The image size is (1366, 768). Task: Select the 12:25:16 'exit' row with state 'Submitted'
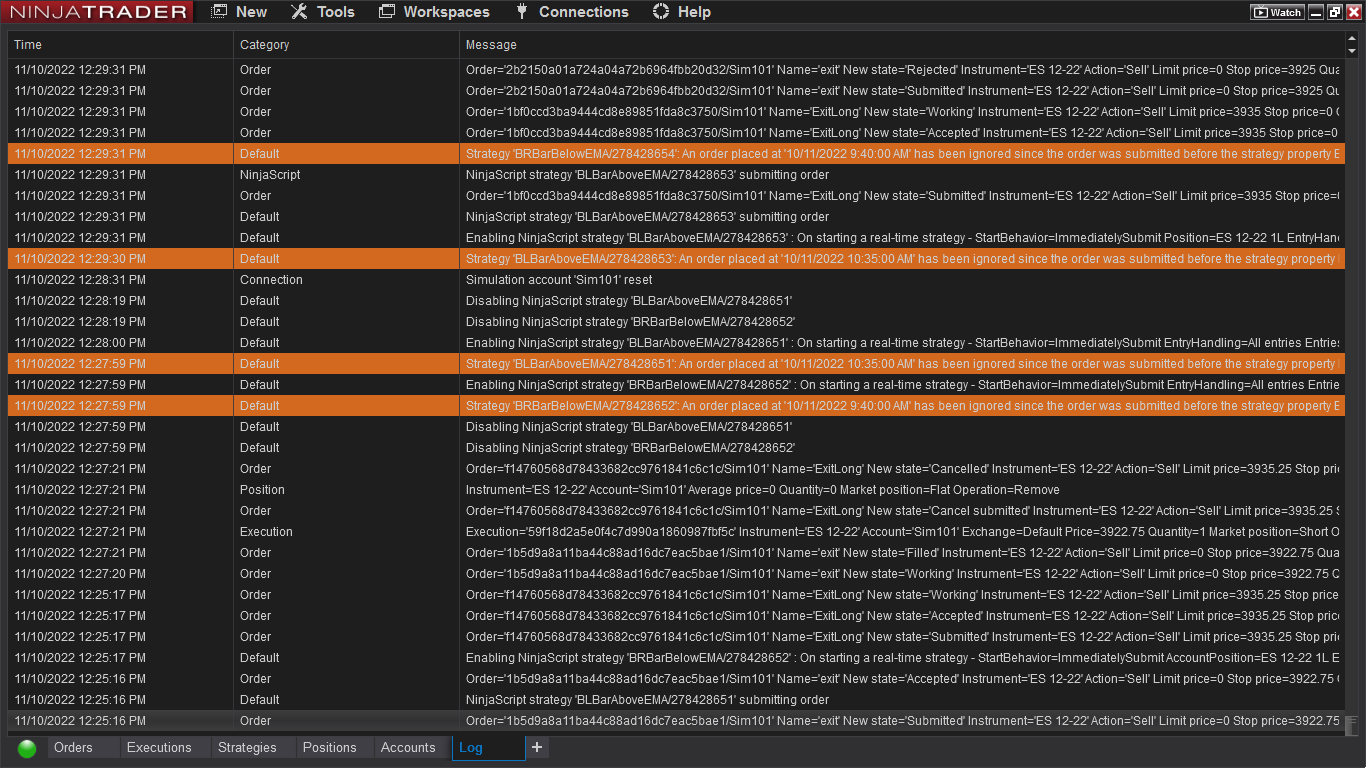676,721
